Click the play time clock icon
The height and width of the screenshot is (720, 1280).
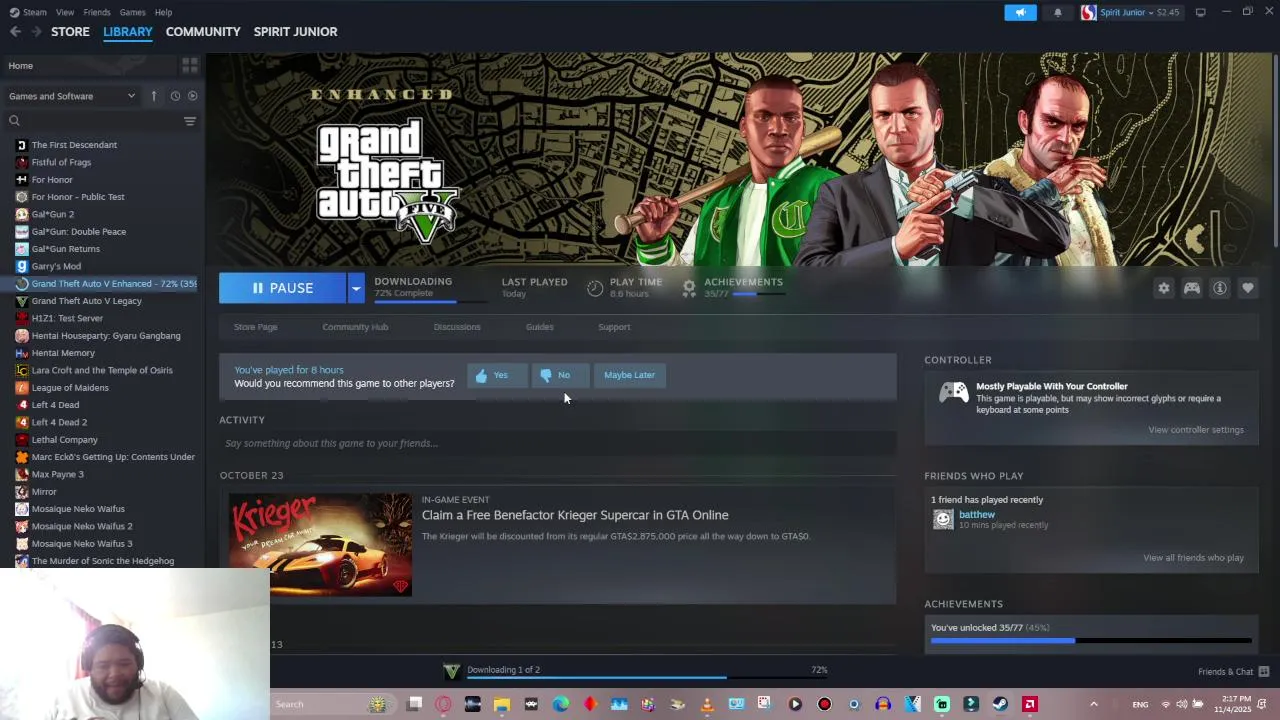click(x=595, y=288)
